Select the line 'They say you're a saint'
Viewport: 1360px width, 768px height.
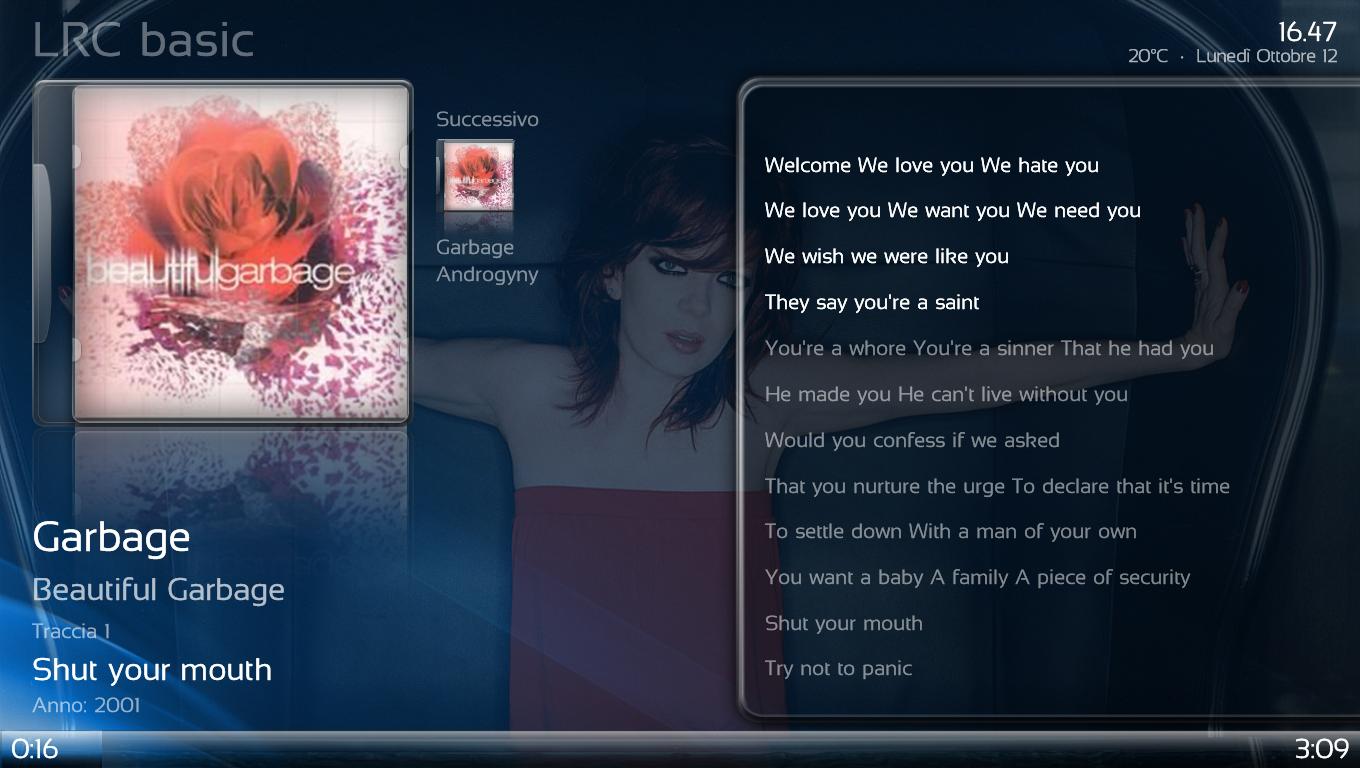click(871, 302)
